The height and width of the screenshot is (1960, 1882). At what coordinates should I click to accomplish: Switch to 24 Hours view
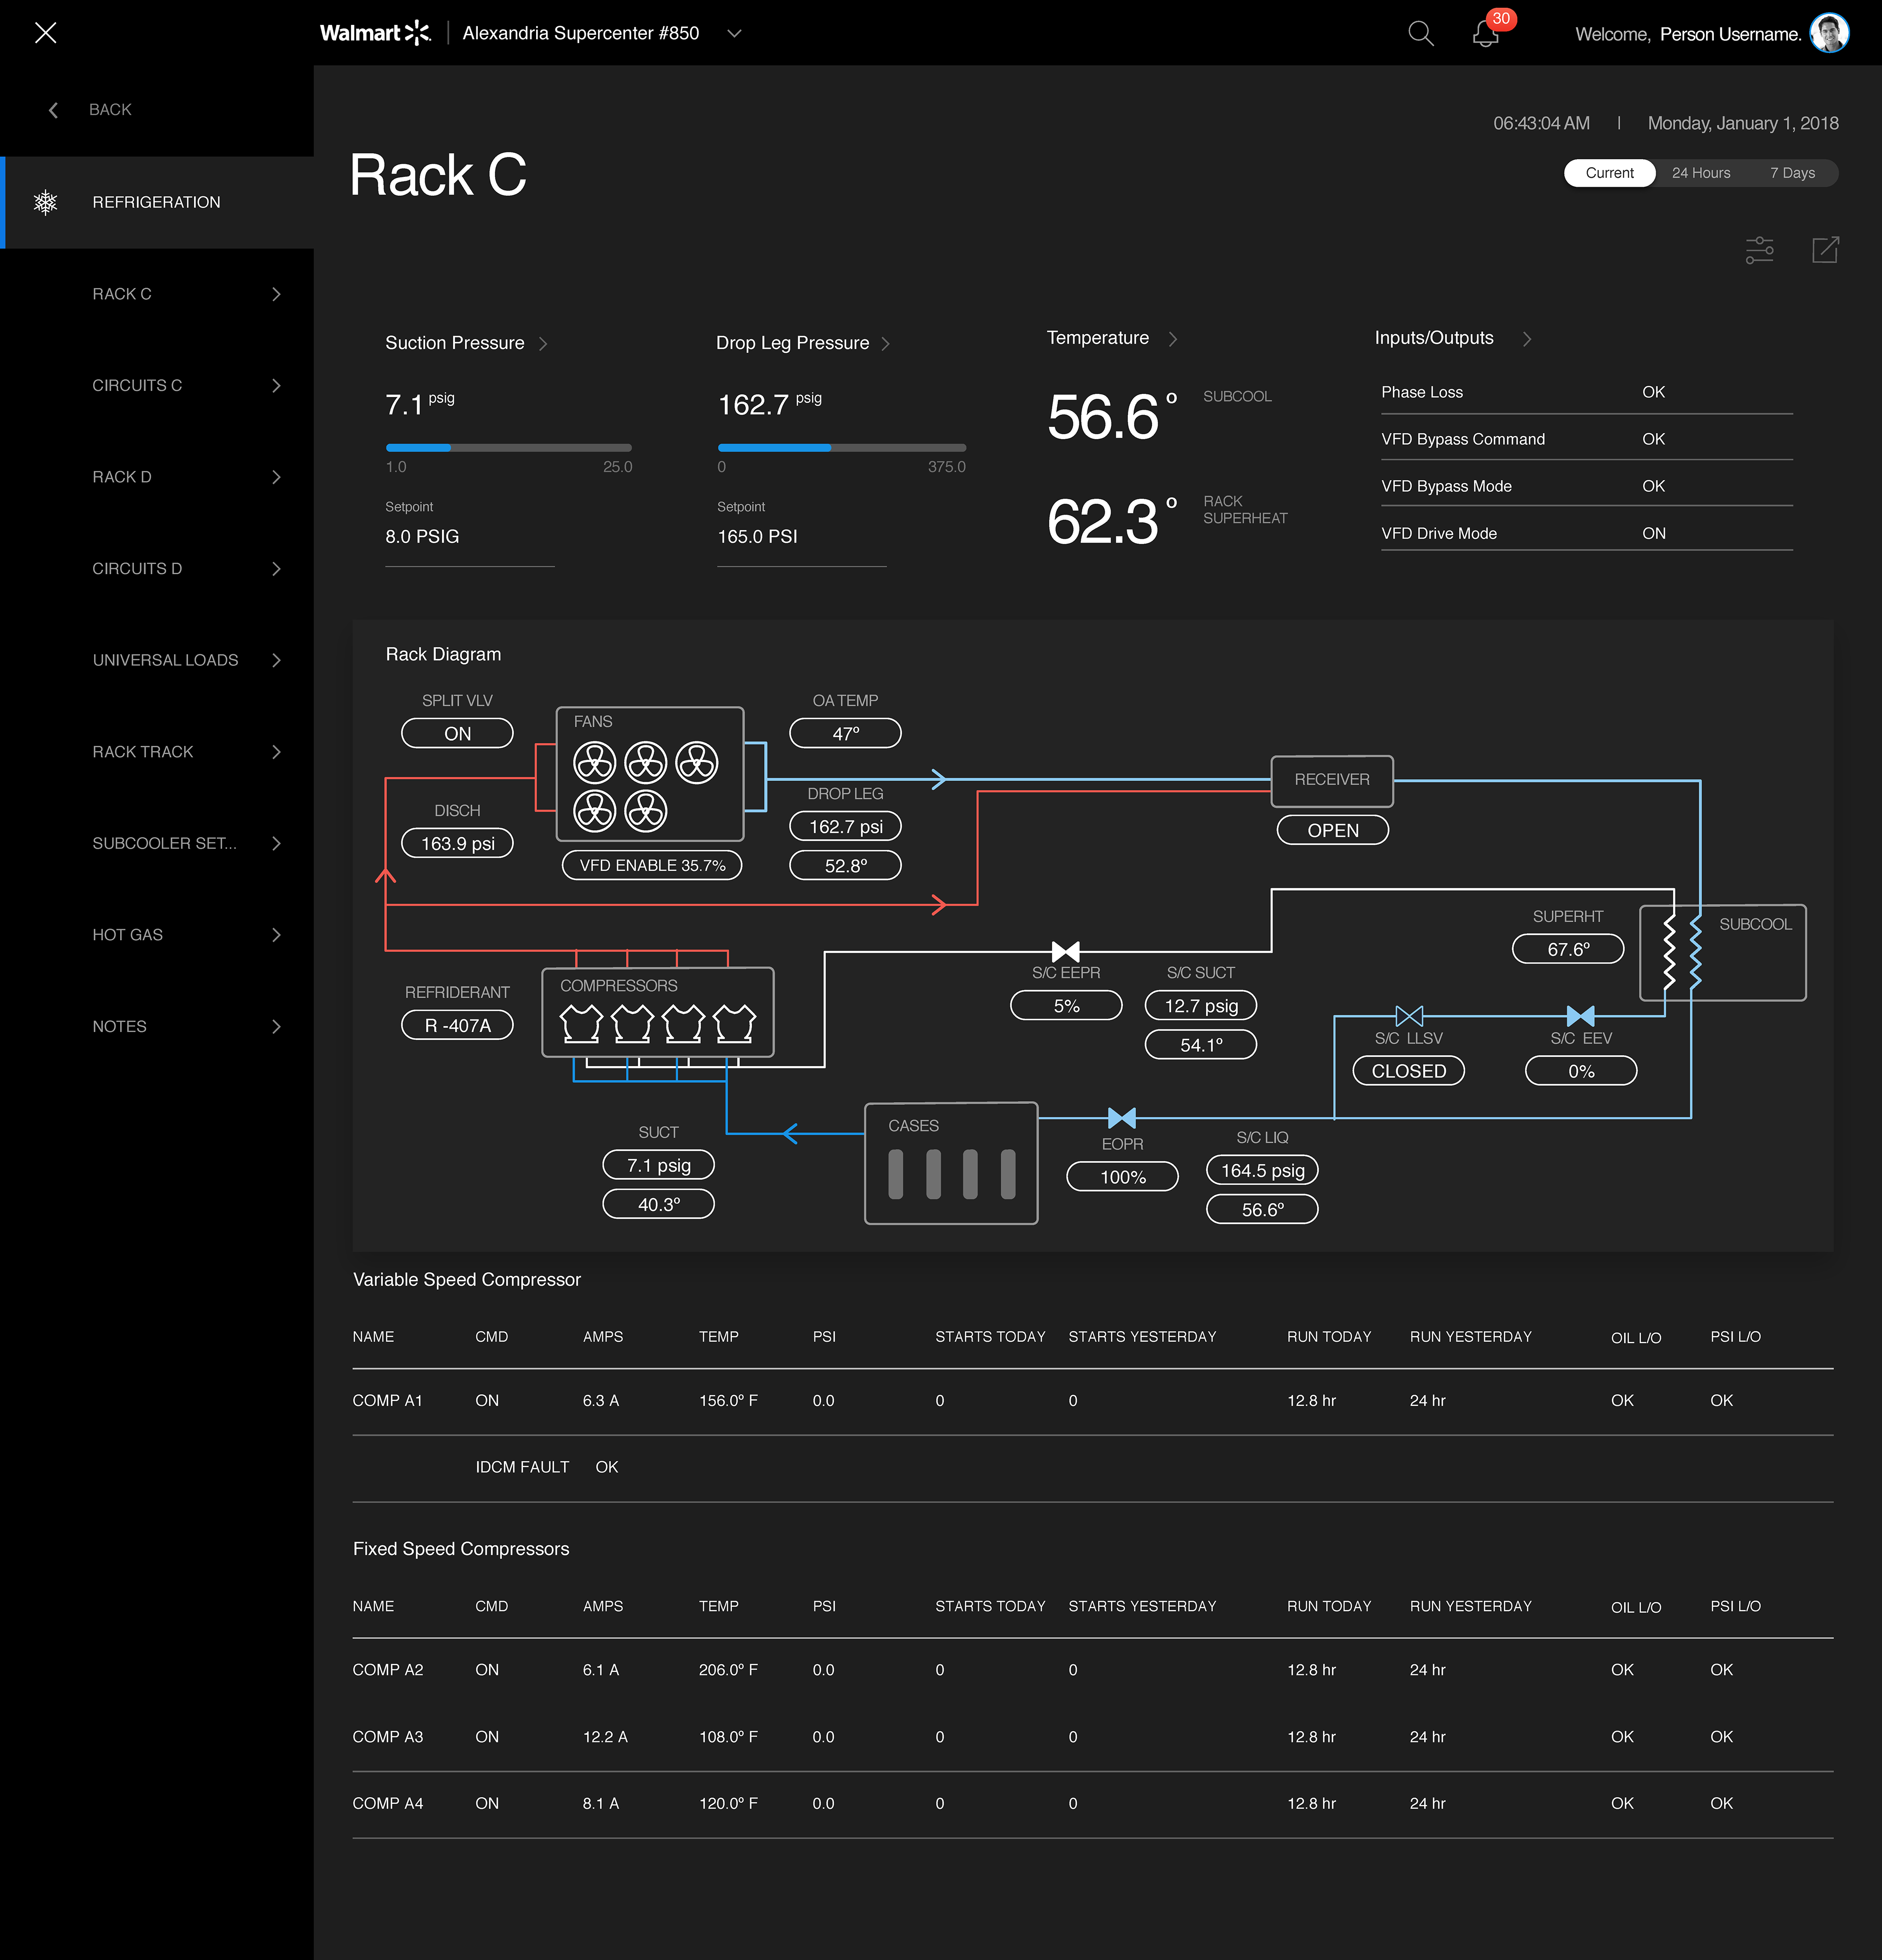[x=1700, y=173]
